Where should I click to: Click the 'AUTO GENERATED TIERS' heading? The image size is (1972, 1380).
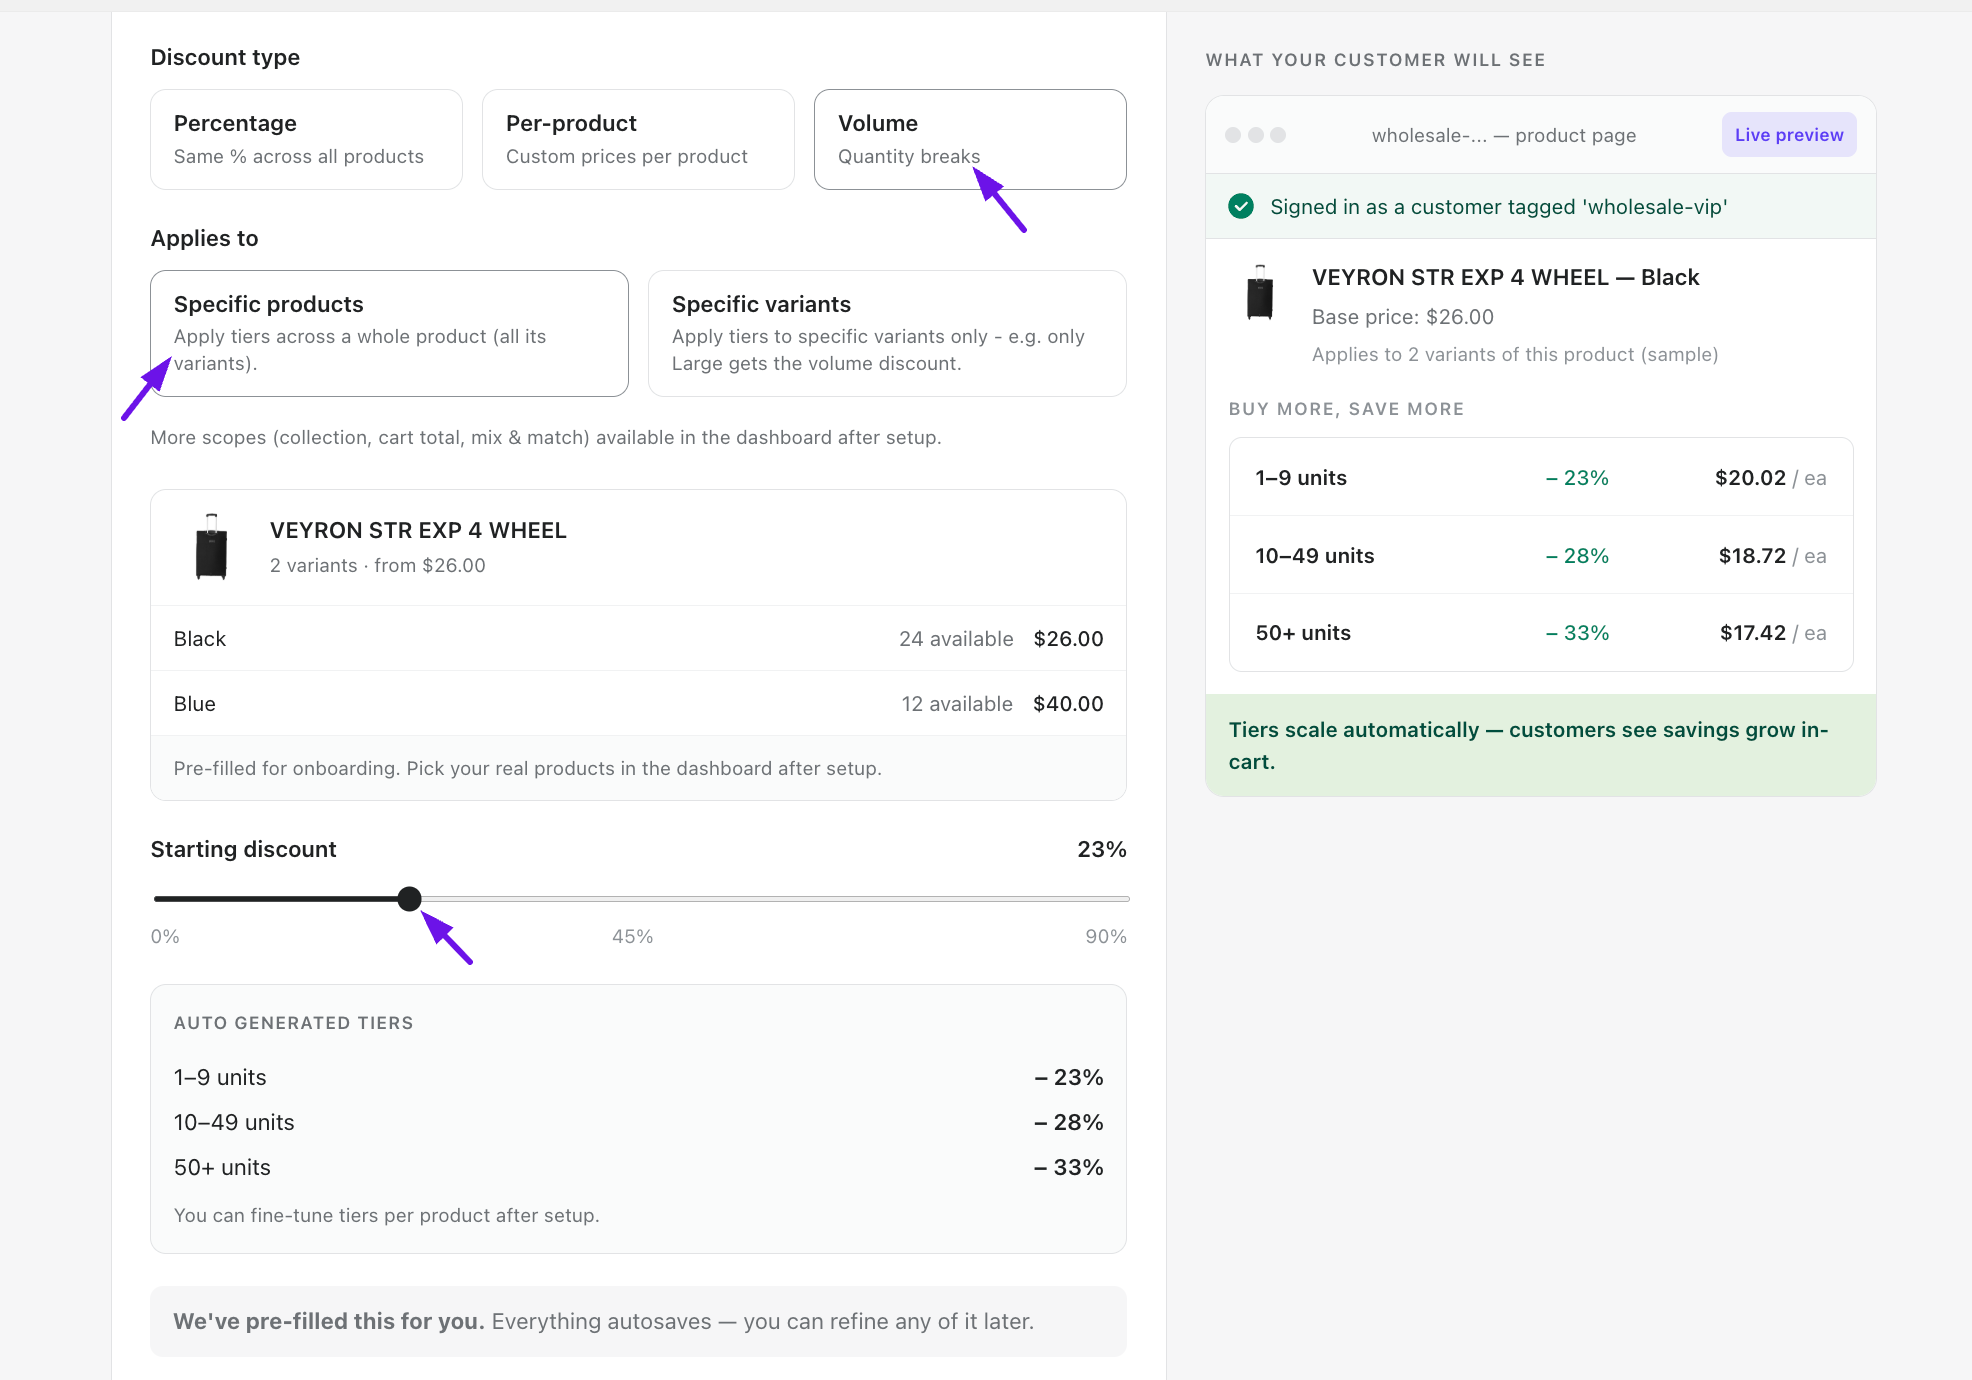[293, 1023]
